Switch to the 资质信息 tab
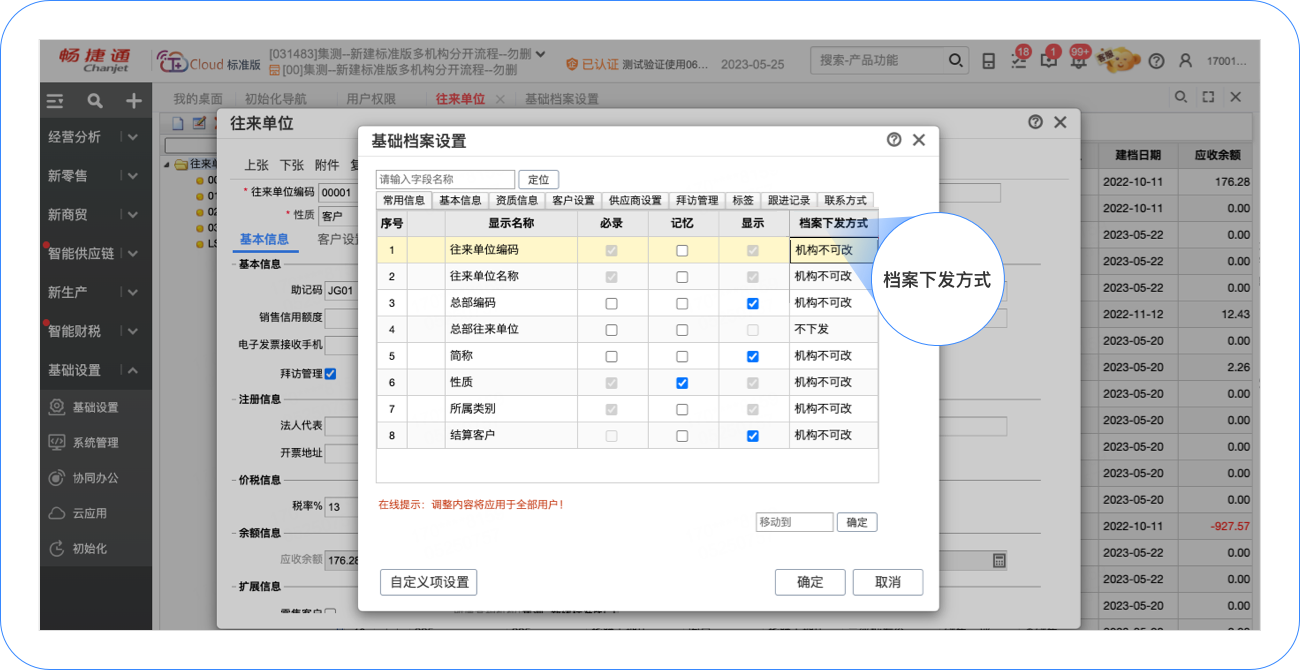This screenshot has height=670, width=1300. click(517, 200)
